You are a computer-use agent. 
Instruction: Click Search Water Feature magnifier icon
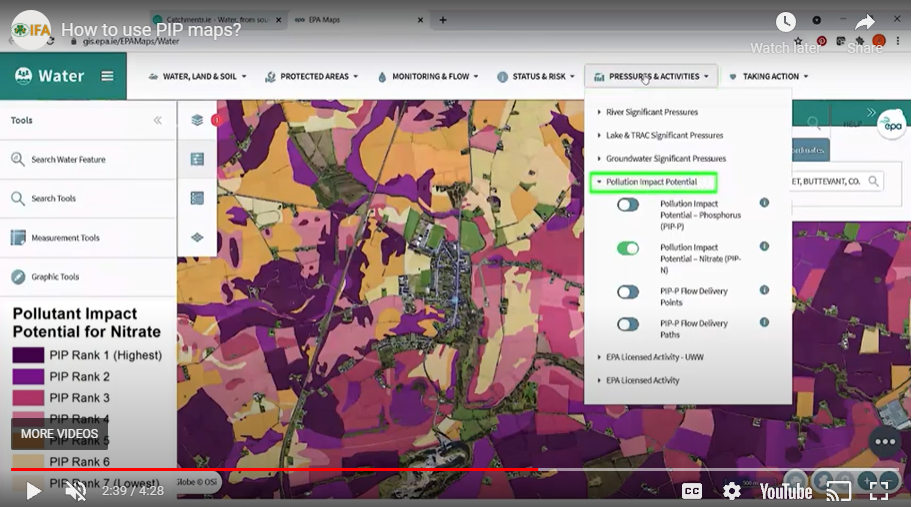(18, 159)
